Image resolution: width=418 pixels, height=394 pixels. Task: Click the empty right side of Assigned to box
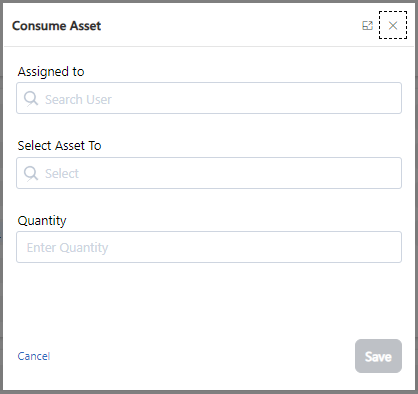[300, 98]
